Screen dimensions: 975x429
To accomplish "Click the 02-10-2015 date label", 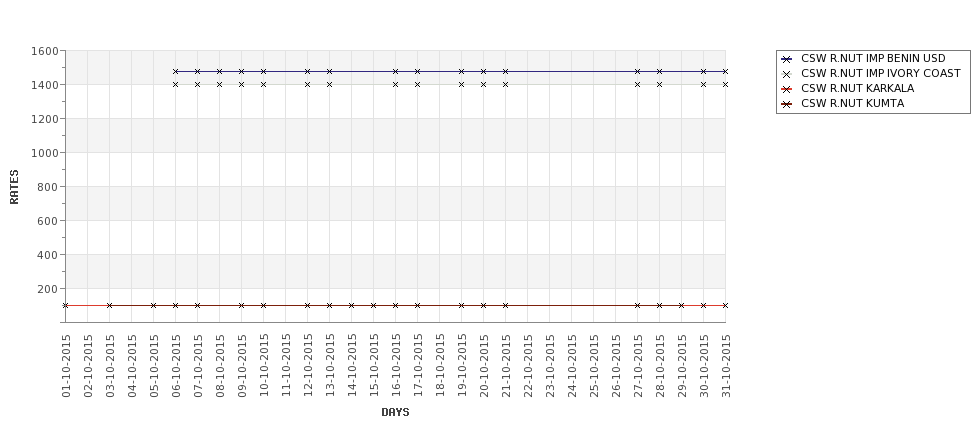I will click(x=88, y=366).
